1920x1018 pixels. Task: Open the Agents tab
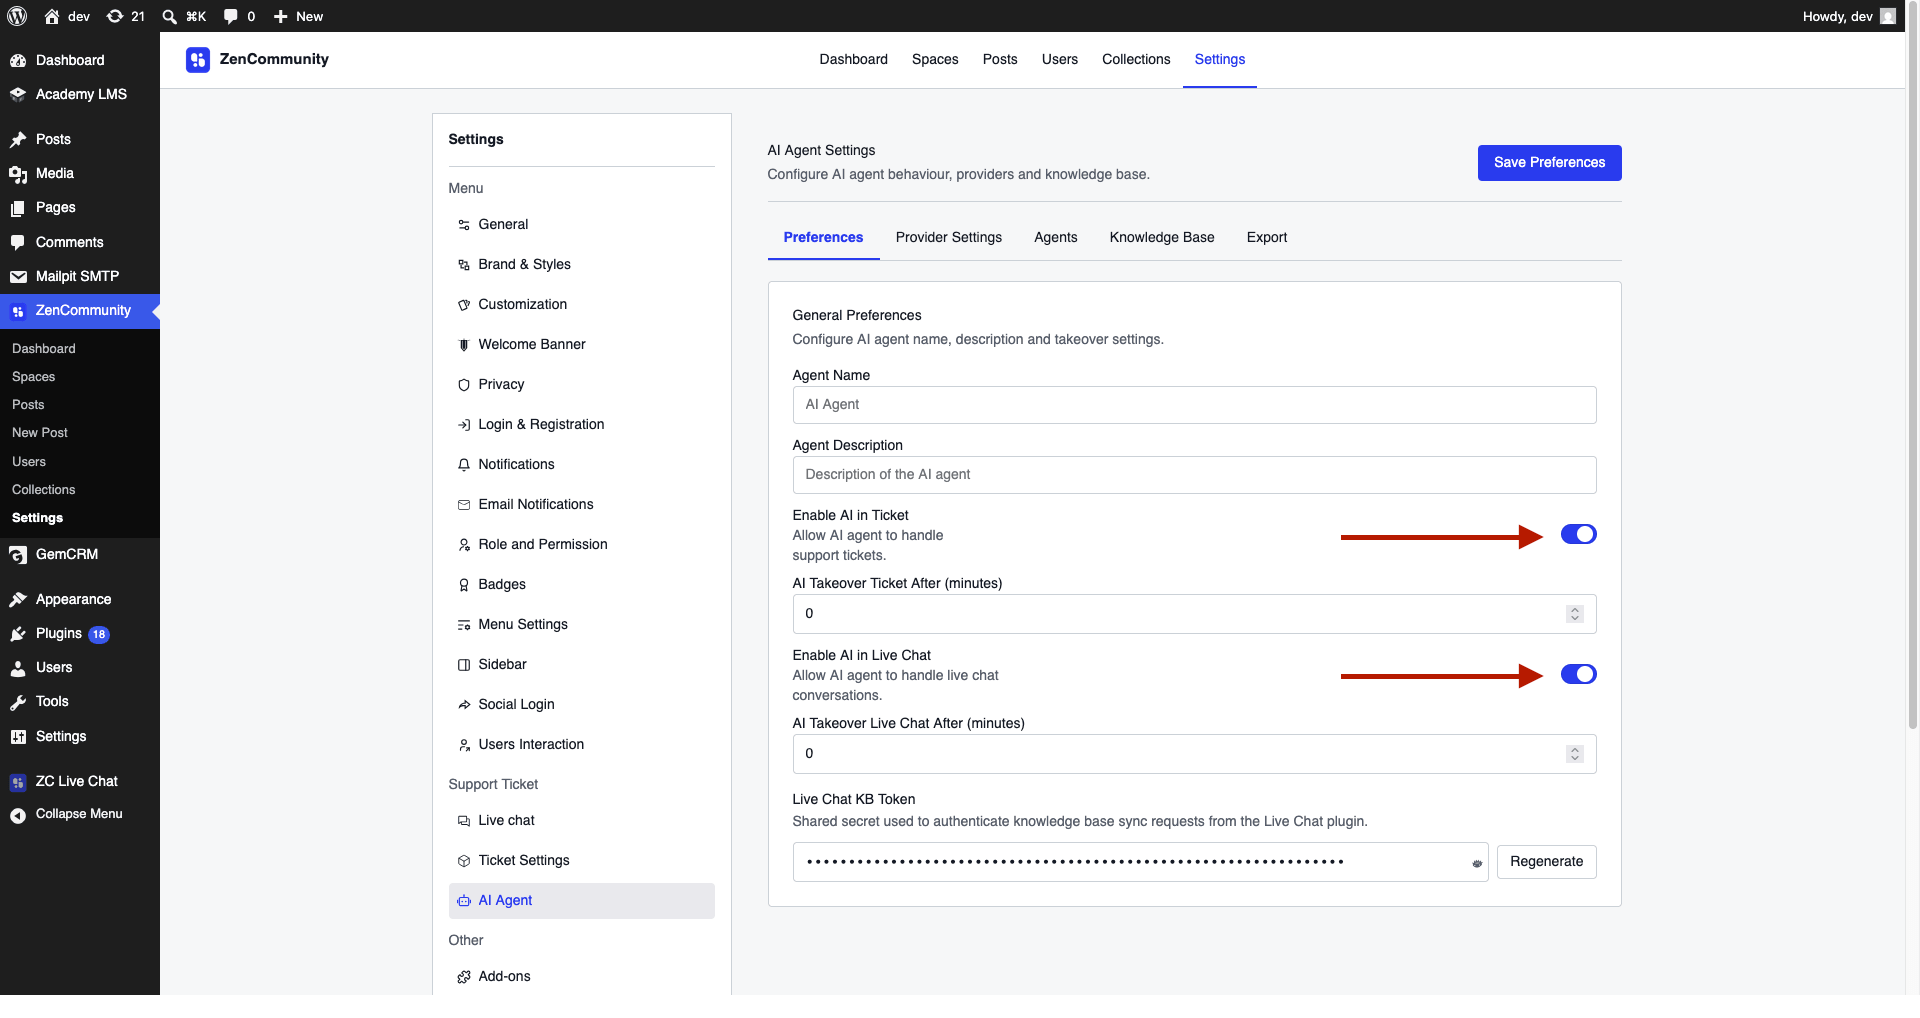point(1056,238)
